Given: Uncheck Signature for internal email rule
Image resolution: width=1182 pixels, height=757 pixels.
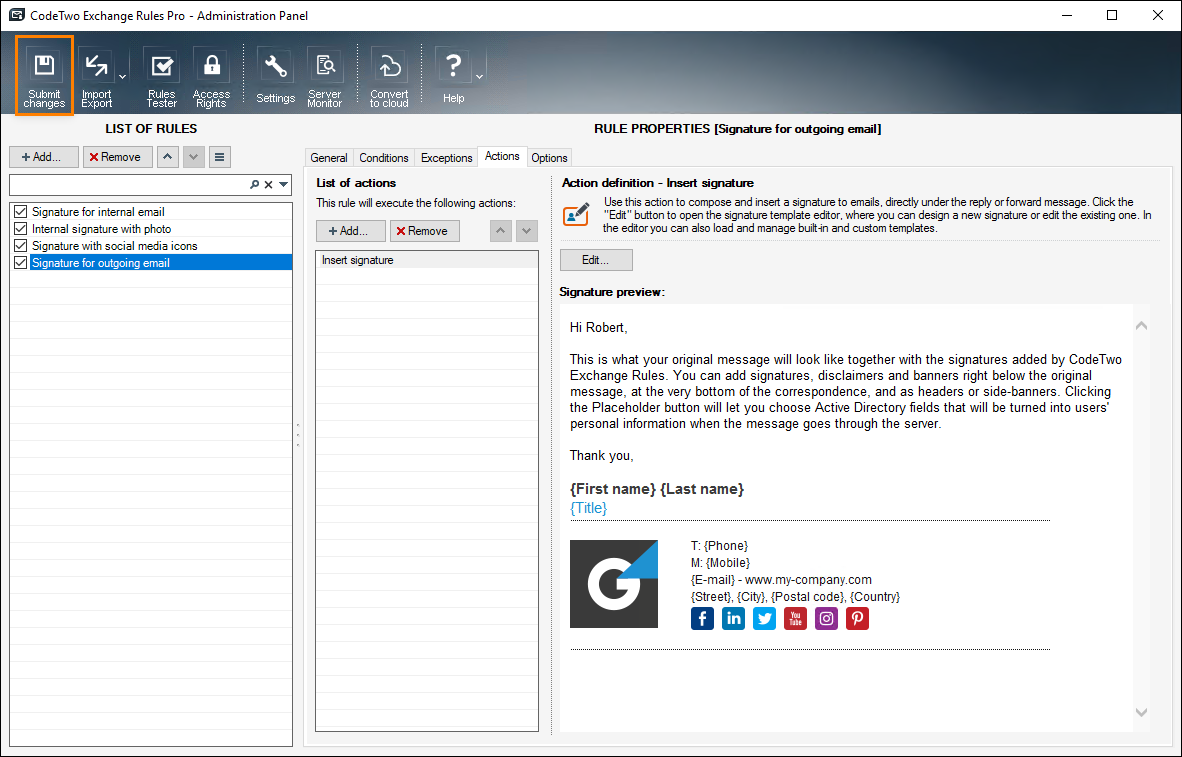Looking at the screenshot, I should point(20,212).
